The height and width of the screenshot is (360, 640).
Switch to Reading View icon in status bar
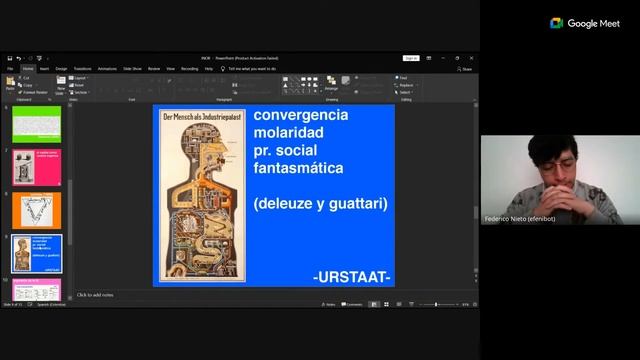click(399, 304)
